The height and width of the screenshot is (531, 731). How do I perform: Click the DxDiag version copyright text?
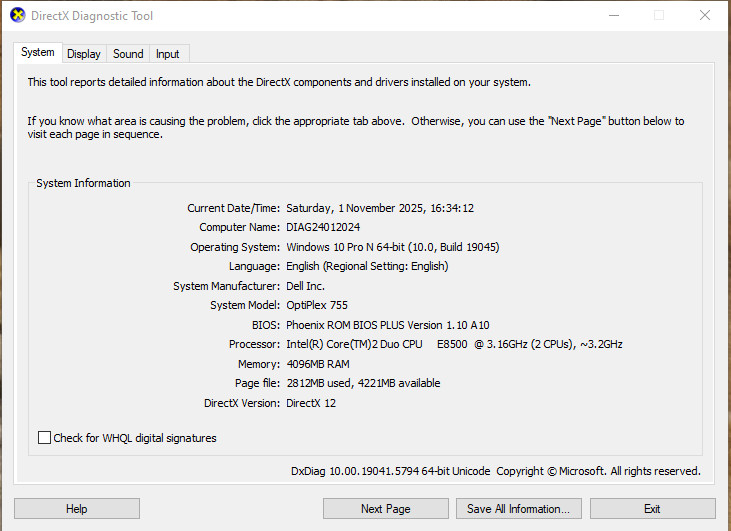click(x=495, y=471)
